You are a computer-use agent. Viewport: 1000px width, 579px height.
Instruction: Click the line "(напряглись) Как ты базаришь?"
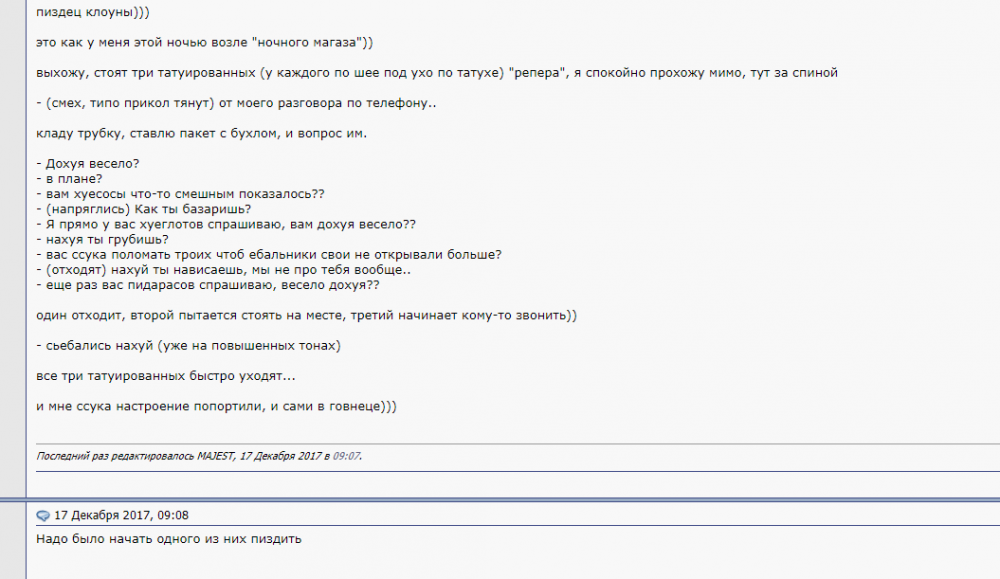click(x=143, y=209)
